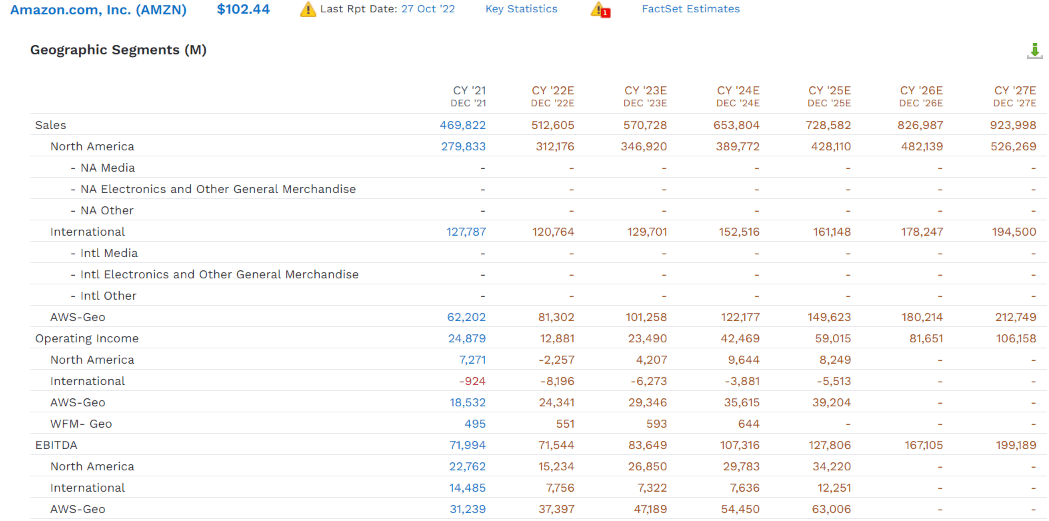Click the red-badged alert icon before FactSet Estimates
The width and height of the screenshot is (1049, 521).
pyautogui.click(x=599, y=9)
